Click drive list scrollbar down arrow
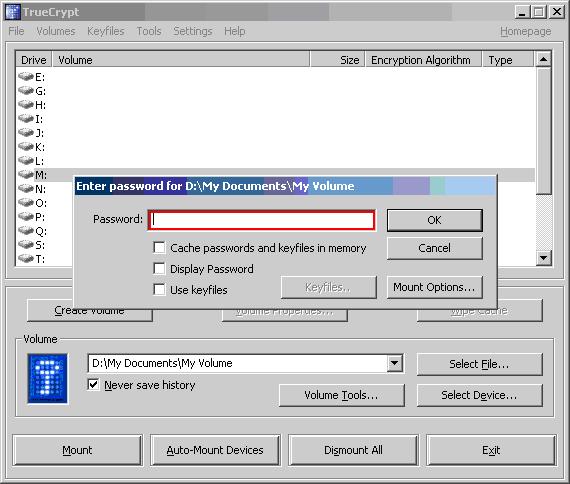This screenshot has width=570, height=484. [543, 258]
